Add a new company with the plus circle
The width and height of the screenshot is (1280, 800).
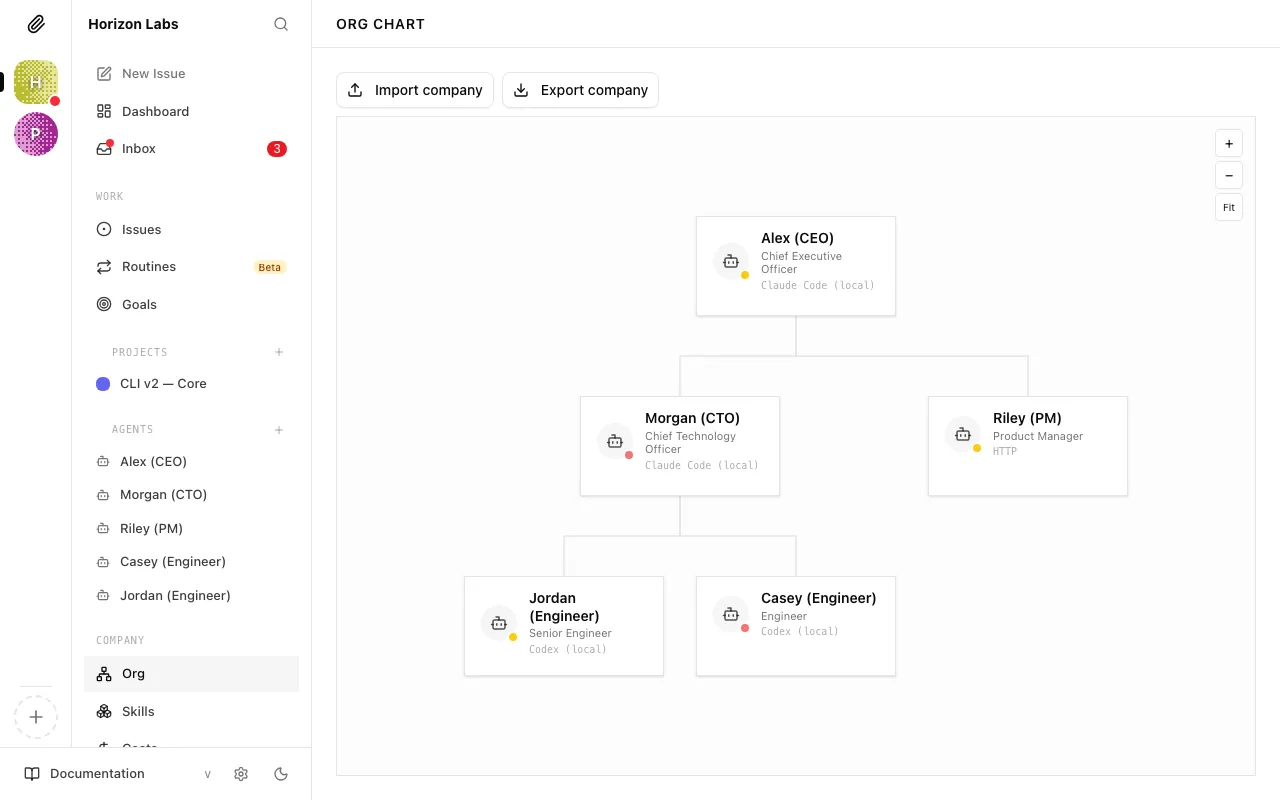(36, 717)
